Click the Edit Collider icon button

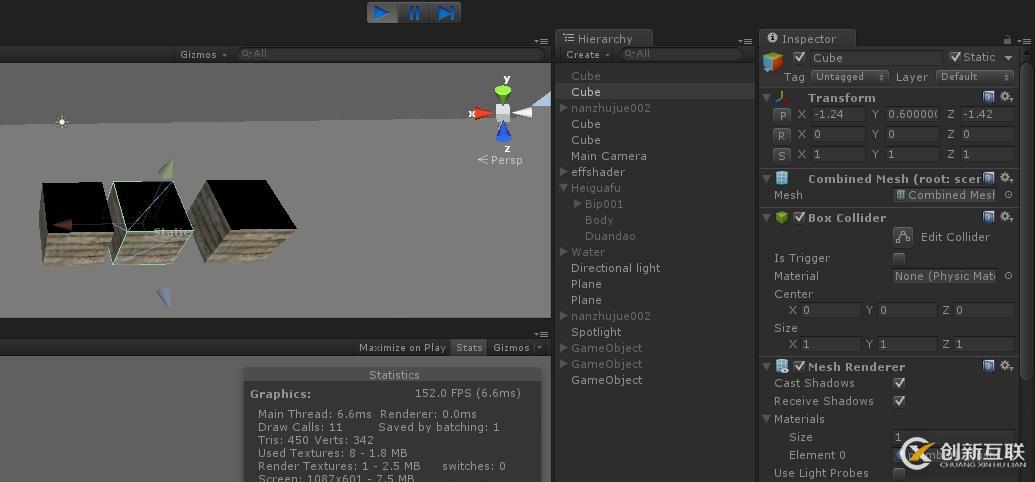(902, 236)
